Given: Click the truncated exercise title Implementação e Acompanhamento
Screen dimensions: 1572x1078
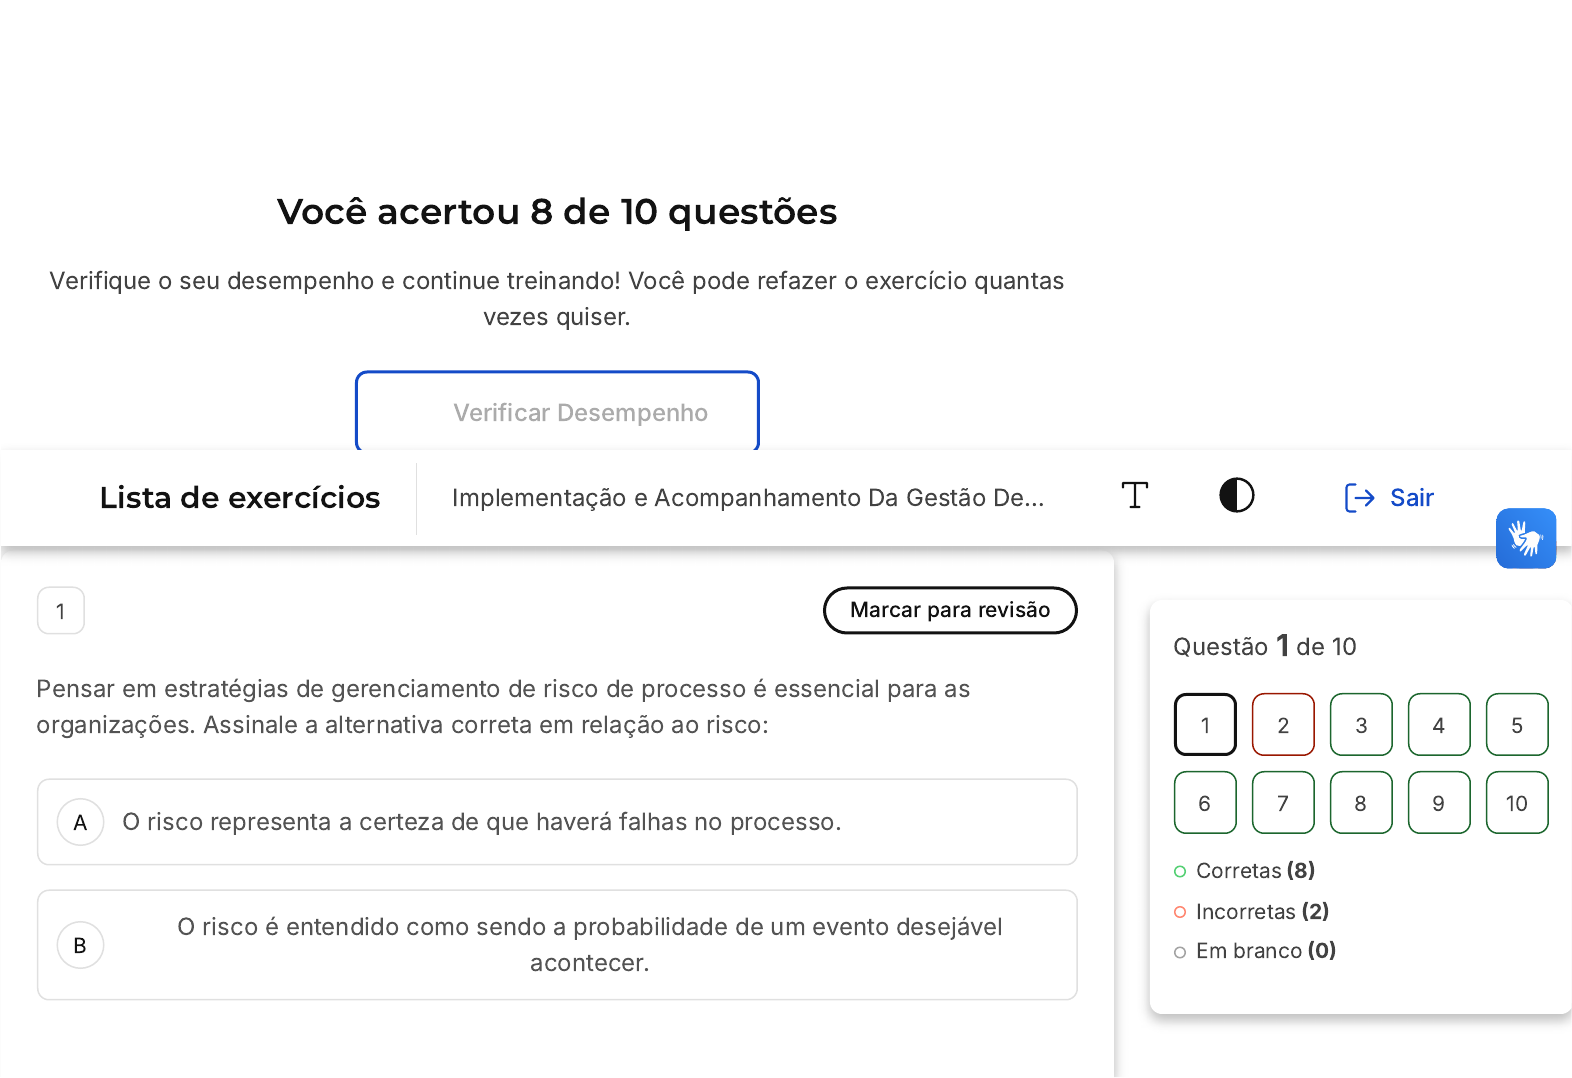Looking at the screenshot, I should pyautogui.click(x=747, y=498).
